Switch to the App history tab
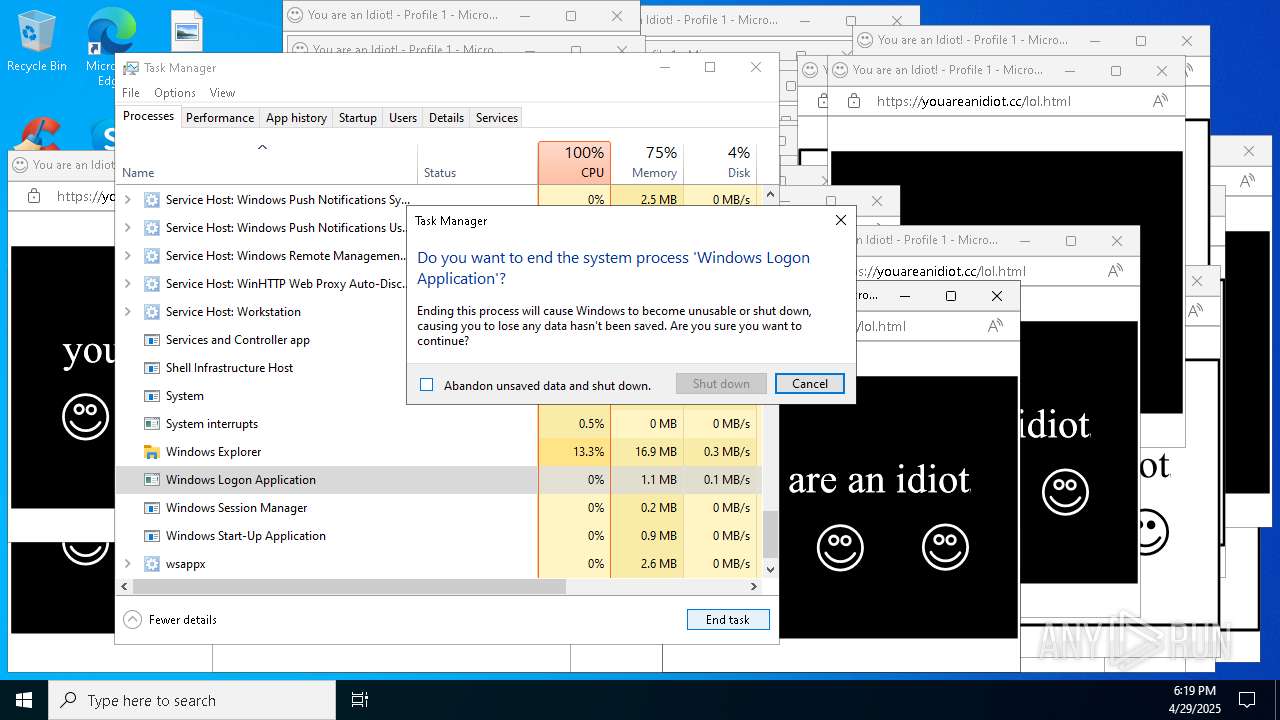Viewport: 1280px width, 720px height. pyautogui.click(x=296, y=117)
